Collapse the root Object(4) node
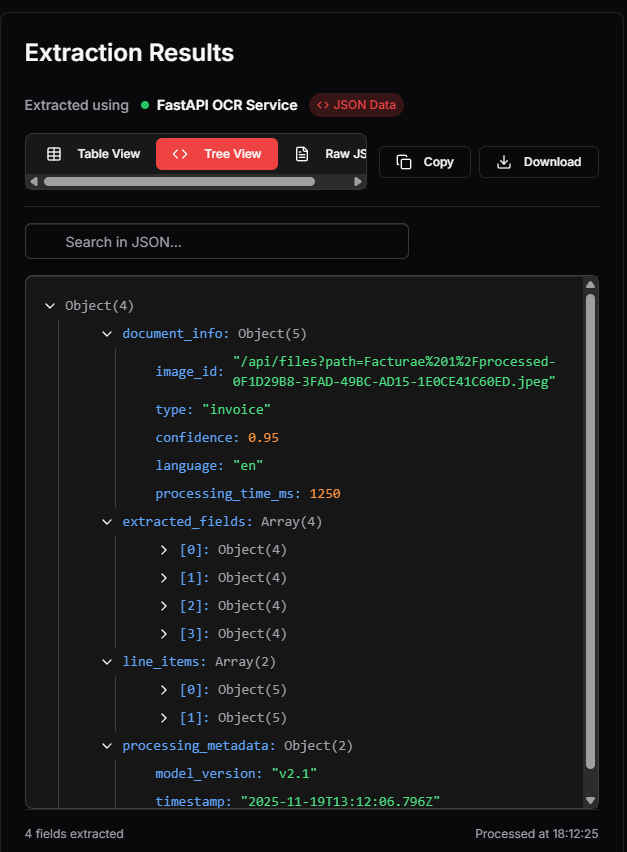Image resolution: width=627 pixels, height=852 pixels. tap(50, 306)
